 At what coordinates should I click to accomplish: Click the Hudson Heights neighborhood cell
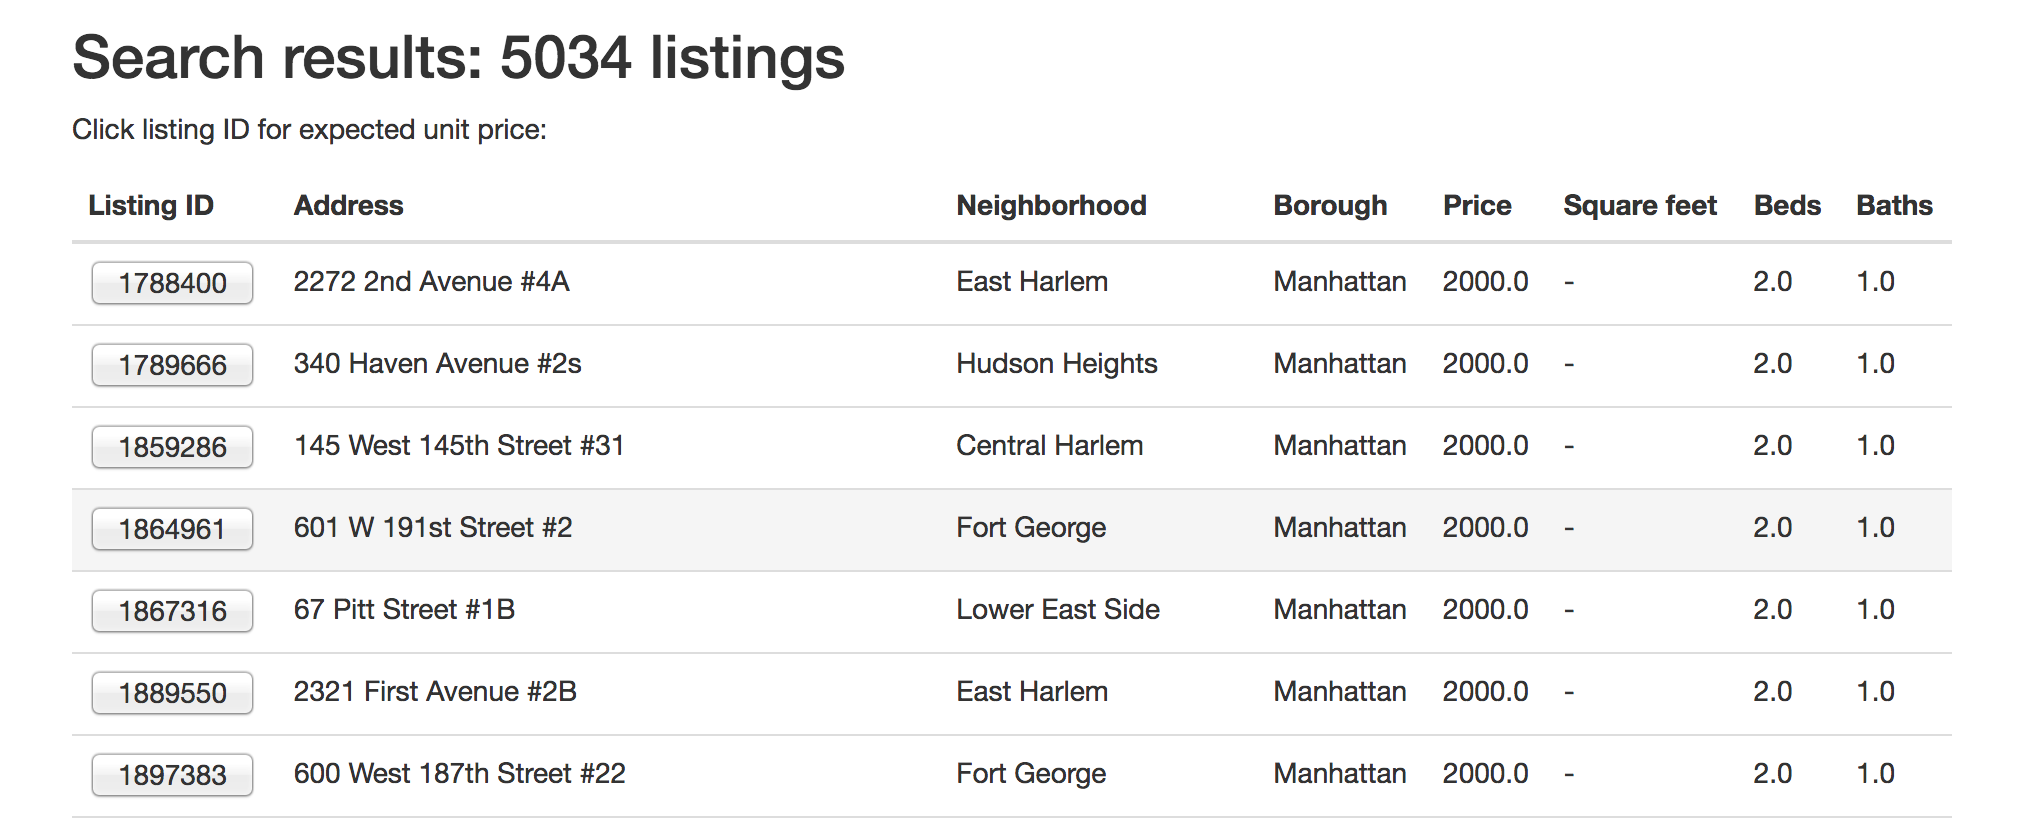pos(1056,363)
